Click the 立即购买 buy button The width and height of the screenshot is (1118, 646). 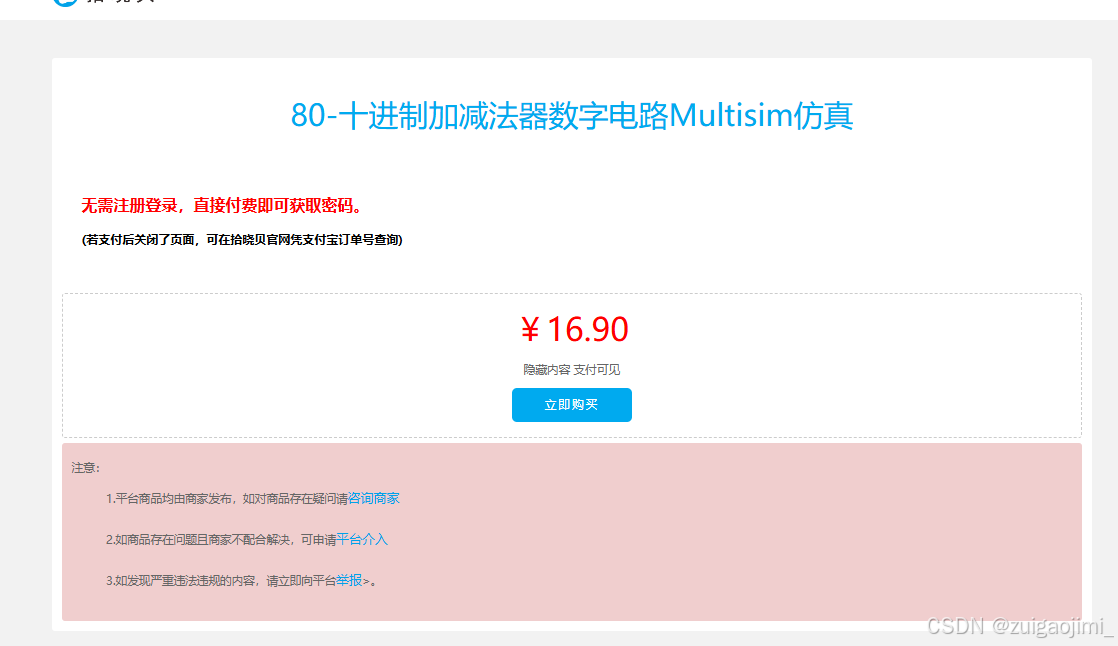pos(571,405)
